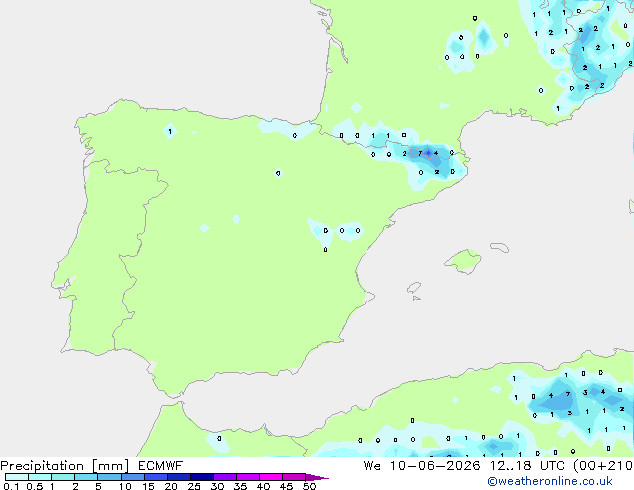Click the 'Precipitation' title word
Screen dimensions: 634x490
click(42, 466)
